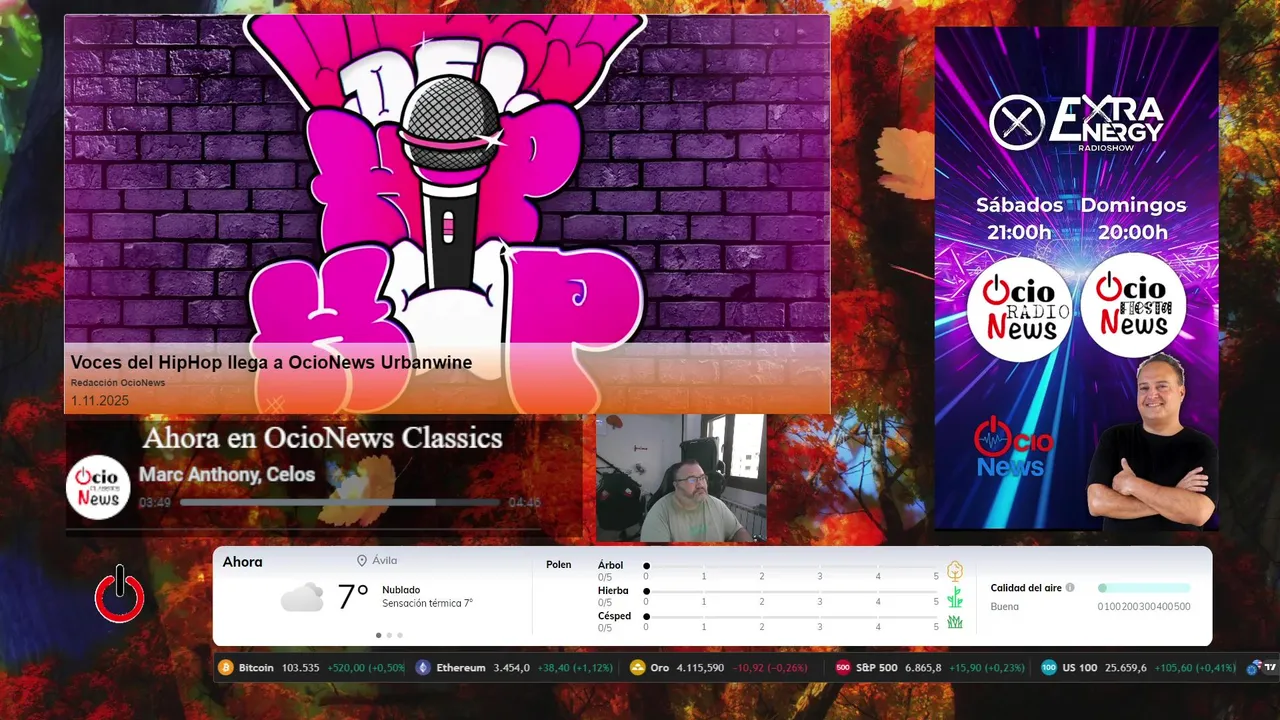Click the US 100 ticker name
Image resolution: width=1280 pixels, height=720 pixels.
[1079, 667]
